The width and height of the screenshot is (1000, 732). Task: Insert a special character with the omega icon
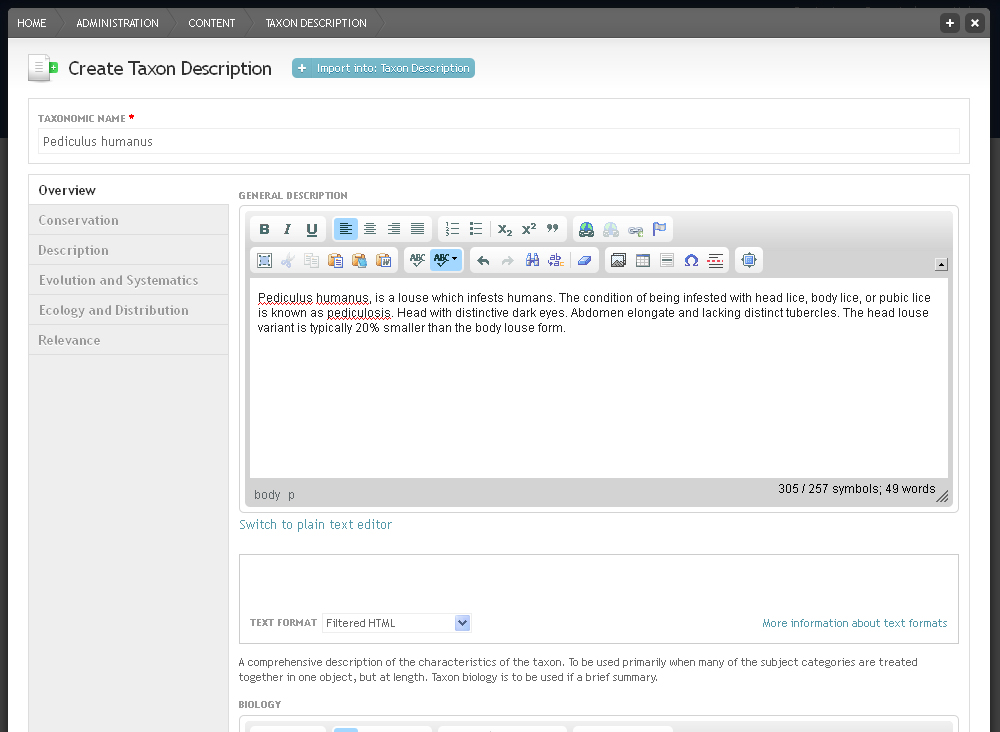691,260
